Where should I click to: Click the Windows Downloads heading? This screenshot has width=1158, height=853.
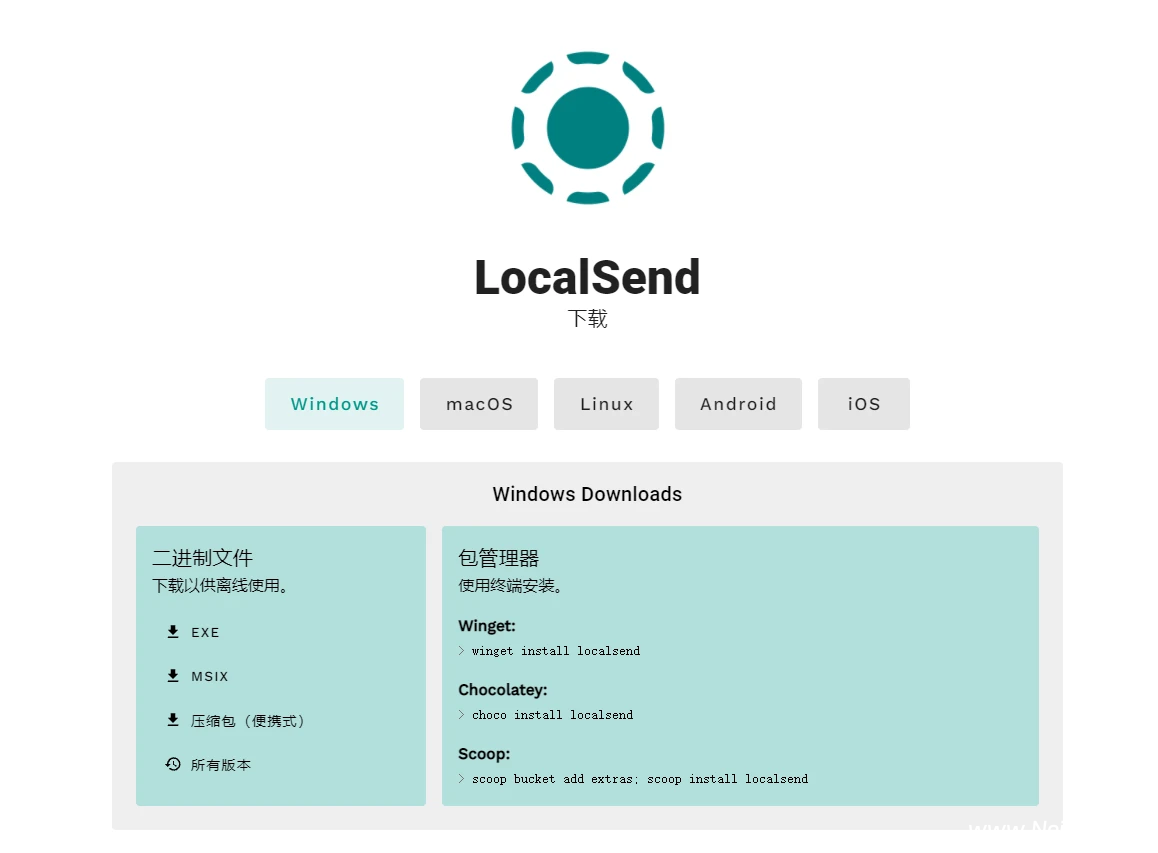click(587, 494)
